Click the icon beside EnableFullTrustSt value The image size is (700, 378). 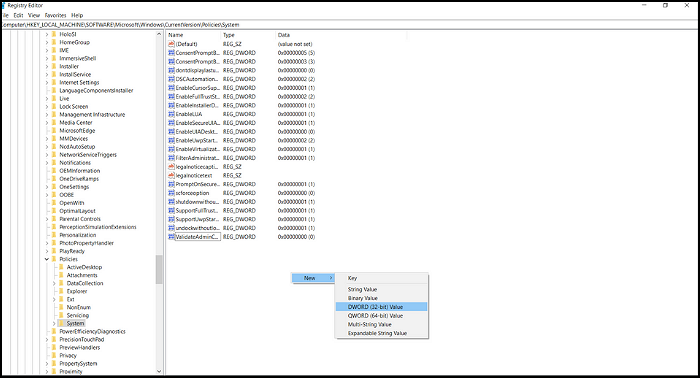pyautogui.click(x=171, y=96)
